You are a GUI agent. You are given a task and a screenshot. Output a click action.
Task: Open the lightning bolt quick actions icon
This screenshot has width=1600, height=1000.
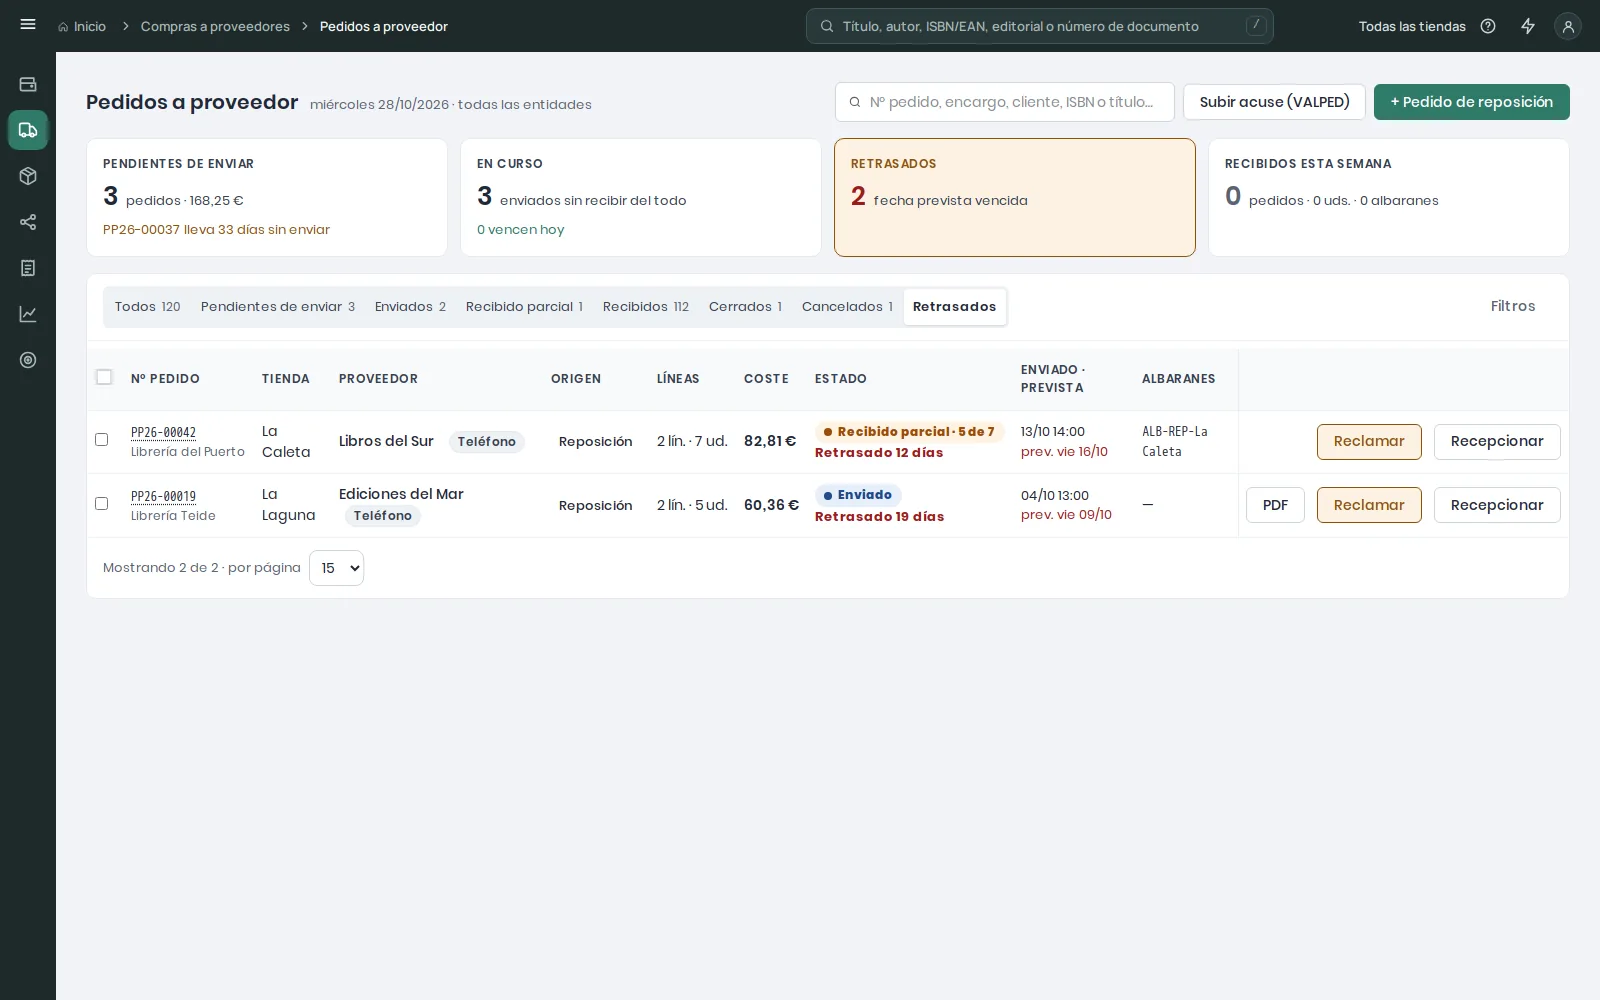[1528, 26]
